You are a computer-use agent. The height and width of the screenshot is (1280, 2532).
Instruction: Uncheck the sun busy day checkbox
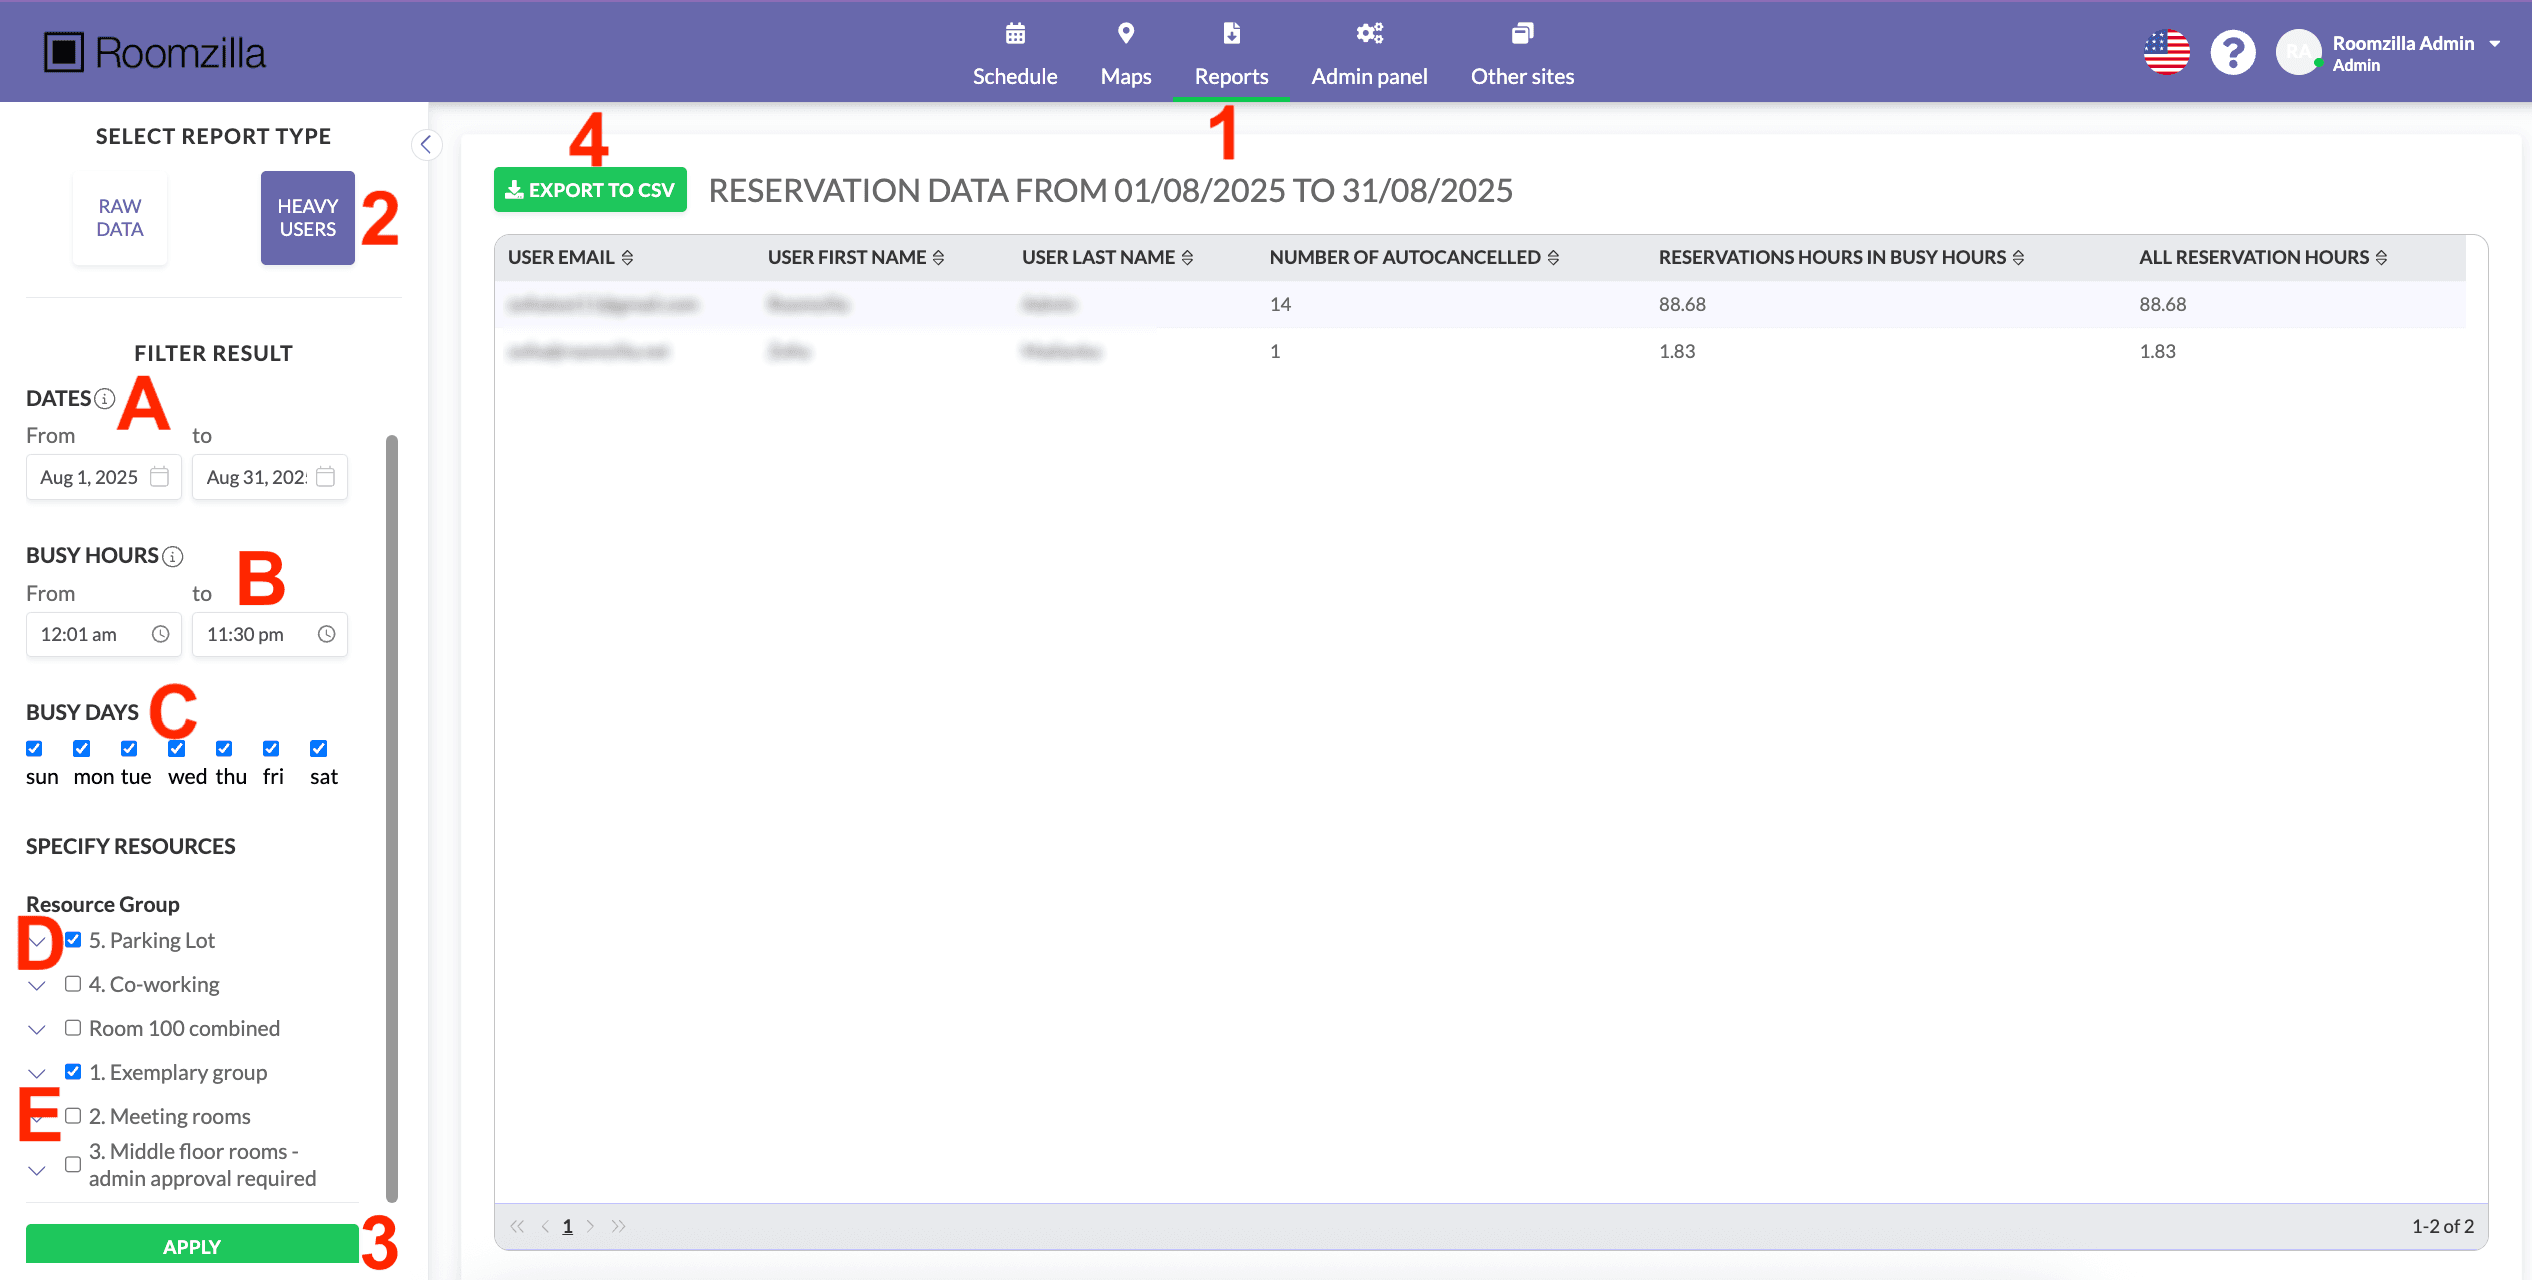35,748
